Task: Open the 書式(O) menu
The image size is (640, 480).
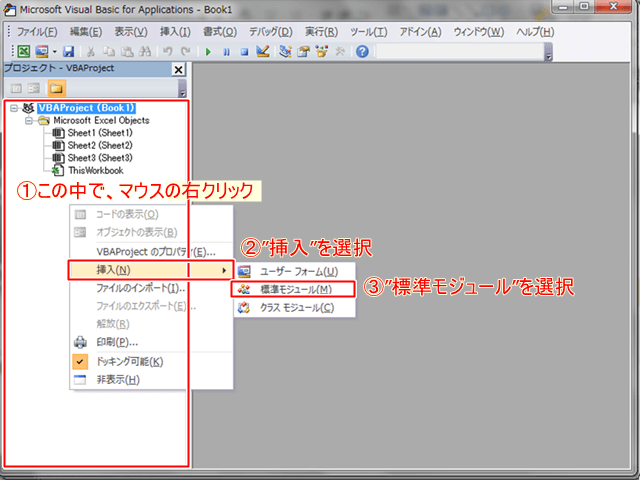Action: tap(220, 32)
